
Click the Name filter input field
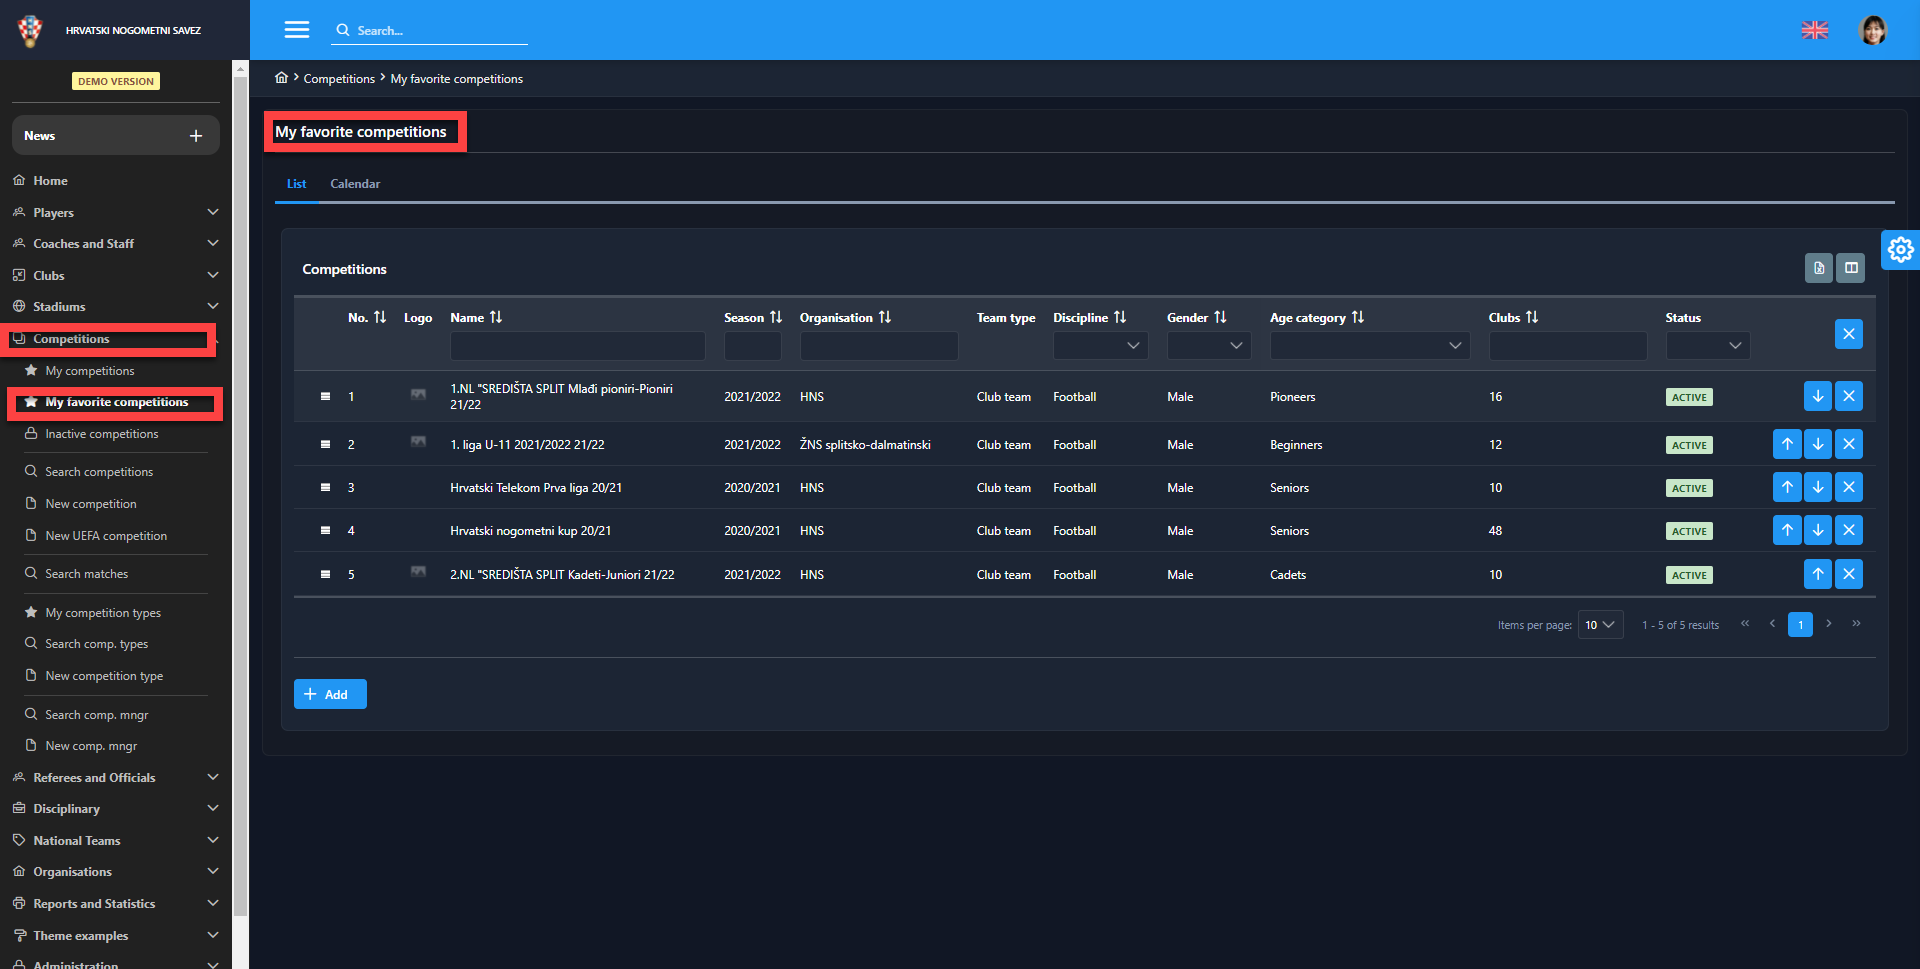pyautogui.click(x=577, y=346)
